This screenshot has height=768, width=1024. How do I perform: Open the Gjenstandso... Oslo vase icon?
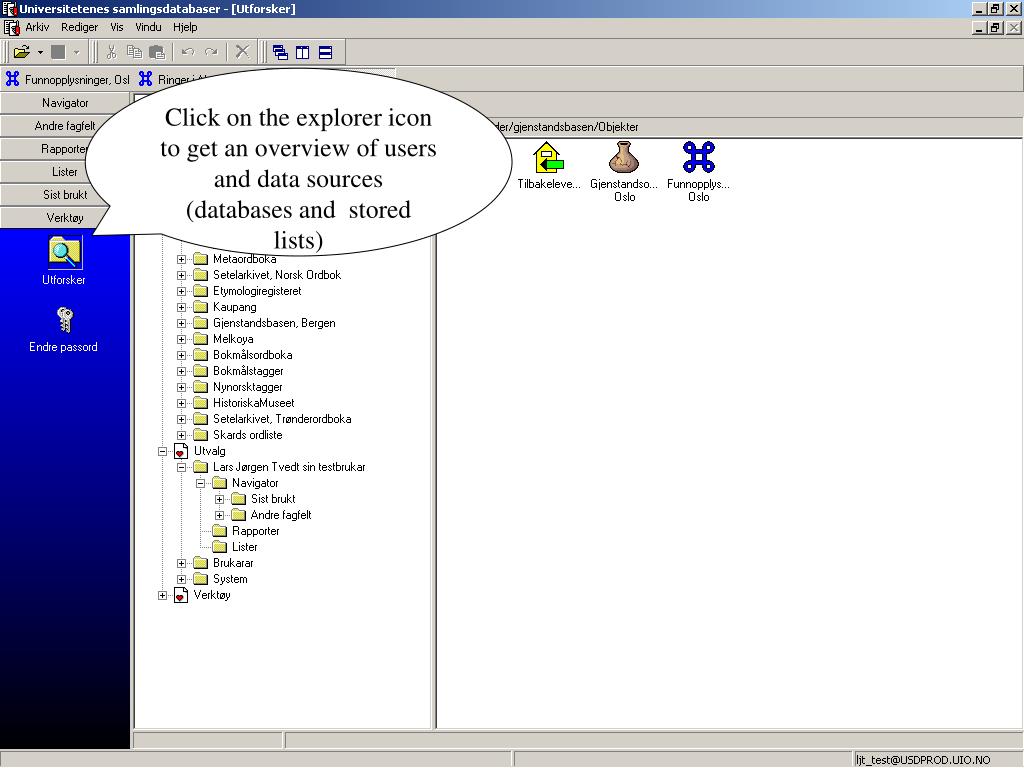[624, 157]
